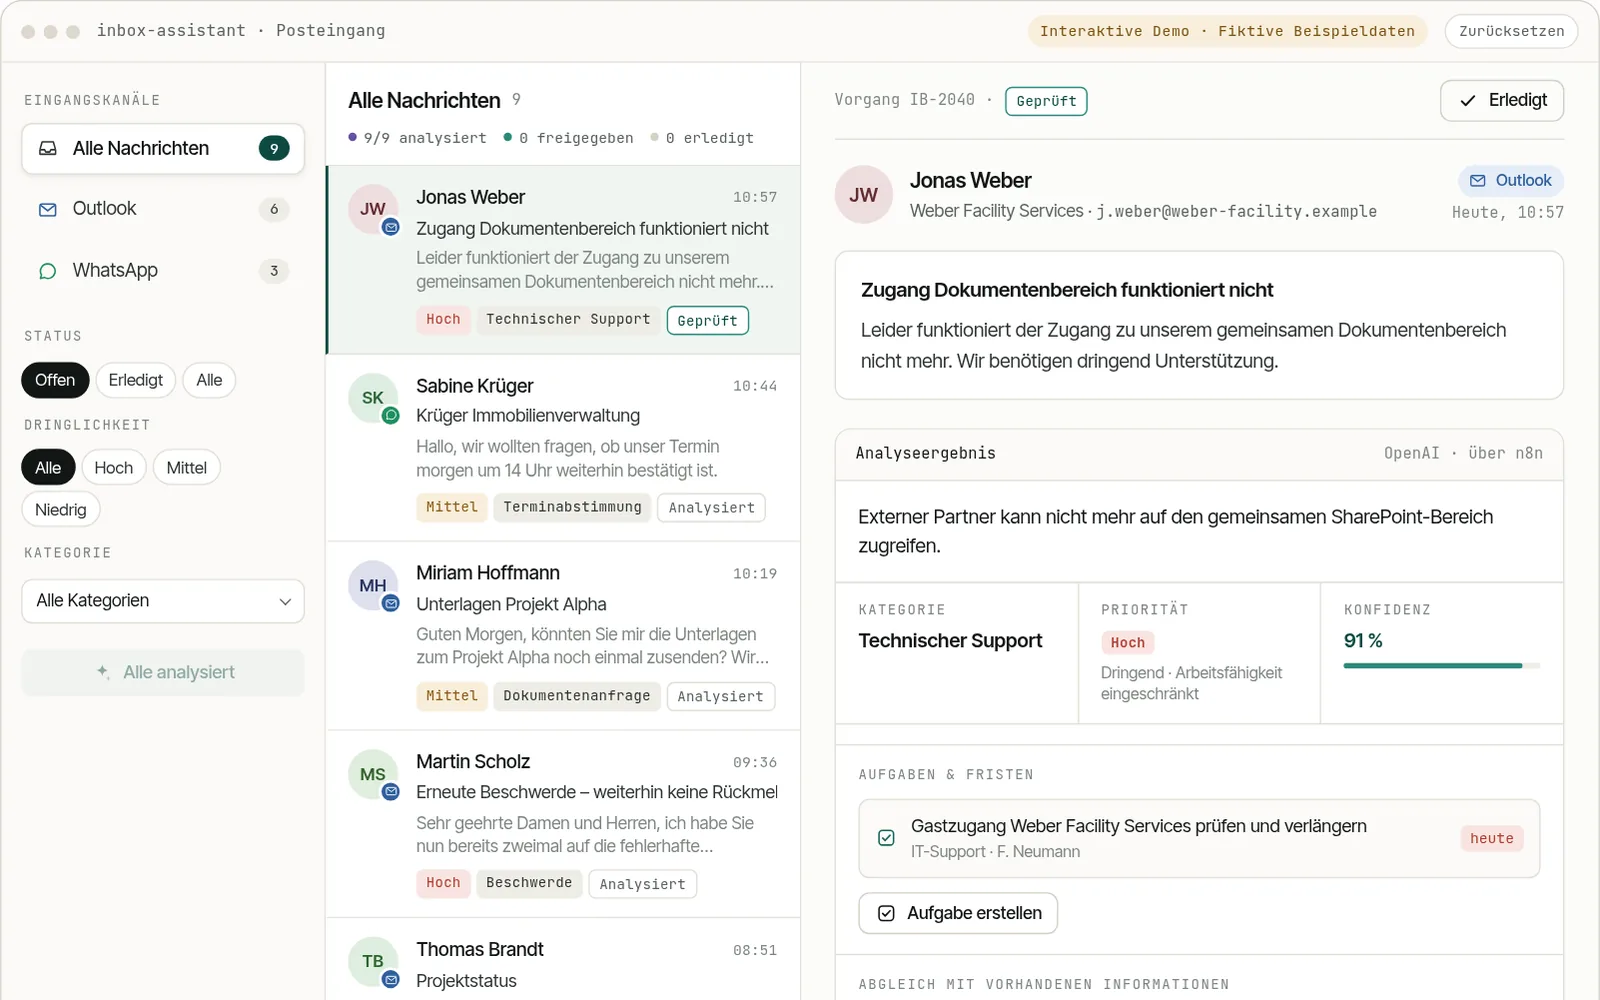Toggle the Gastzugang Weber Facility Services task checkbox
The height and width of the screenshot is (1000, 1600).
886,838
